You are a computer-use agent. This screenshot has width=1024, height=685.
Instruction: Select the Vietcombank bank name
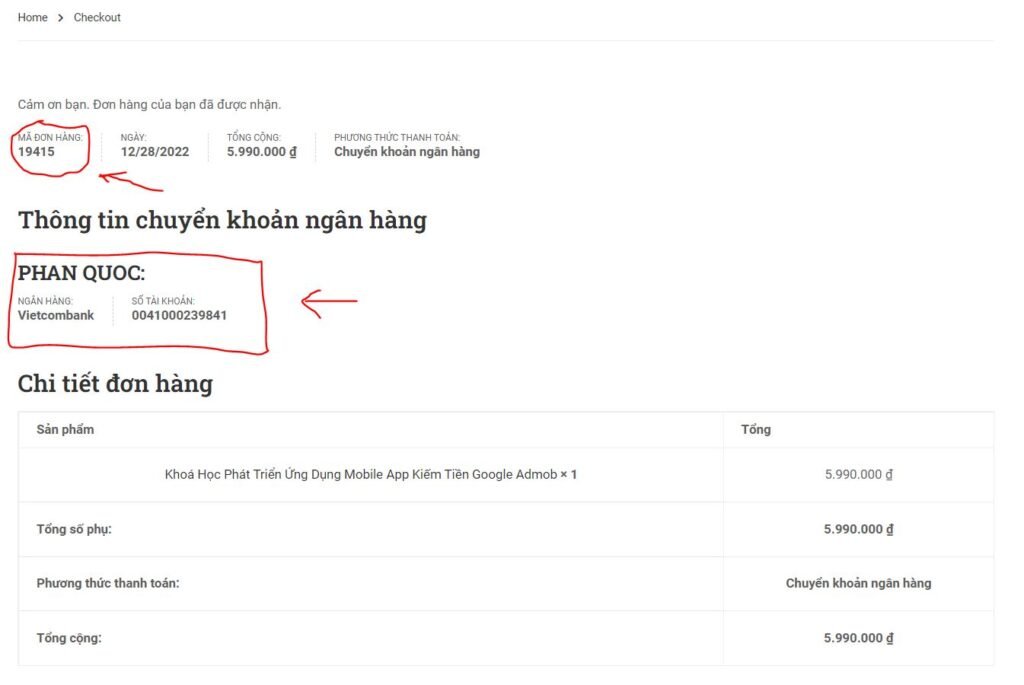[56, 315]
